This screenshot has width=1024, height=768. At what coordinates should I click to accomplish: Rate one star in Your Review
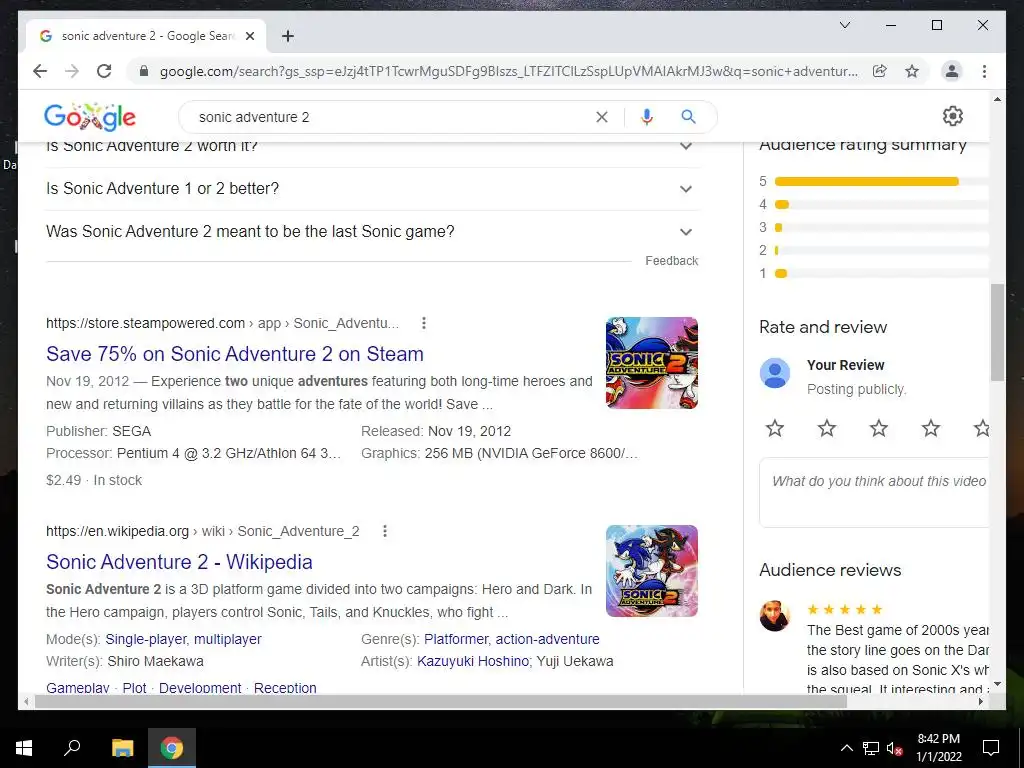tap(775, 428)
